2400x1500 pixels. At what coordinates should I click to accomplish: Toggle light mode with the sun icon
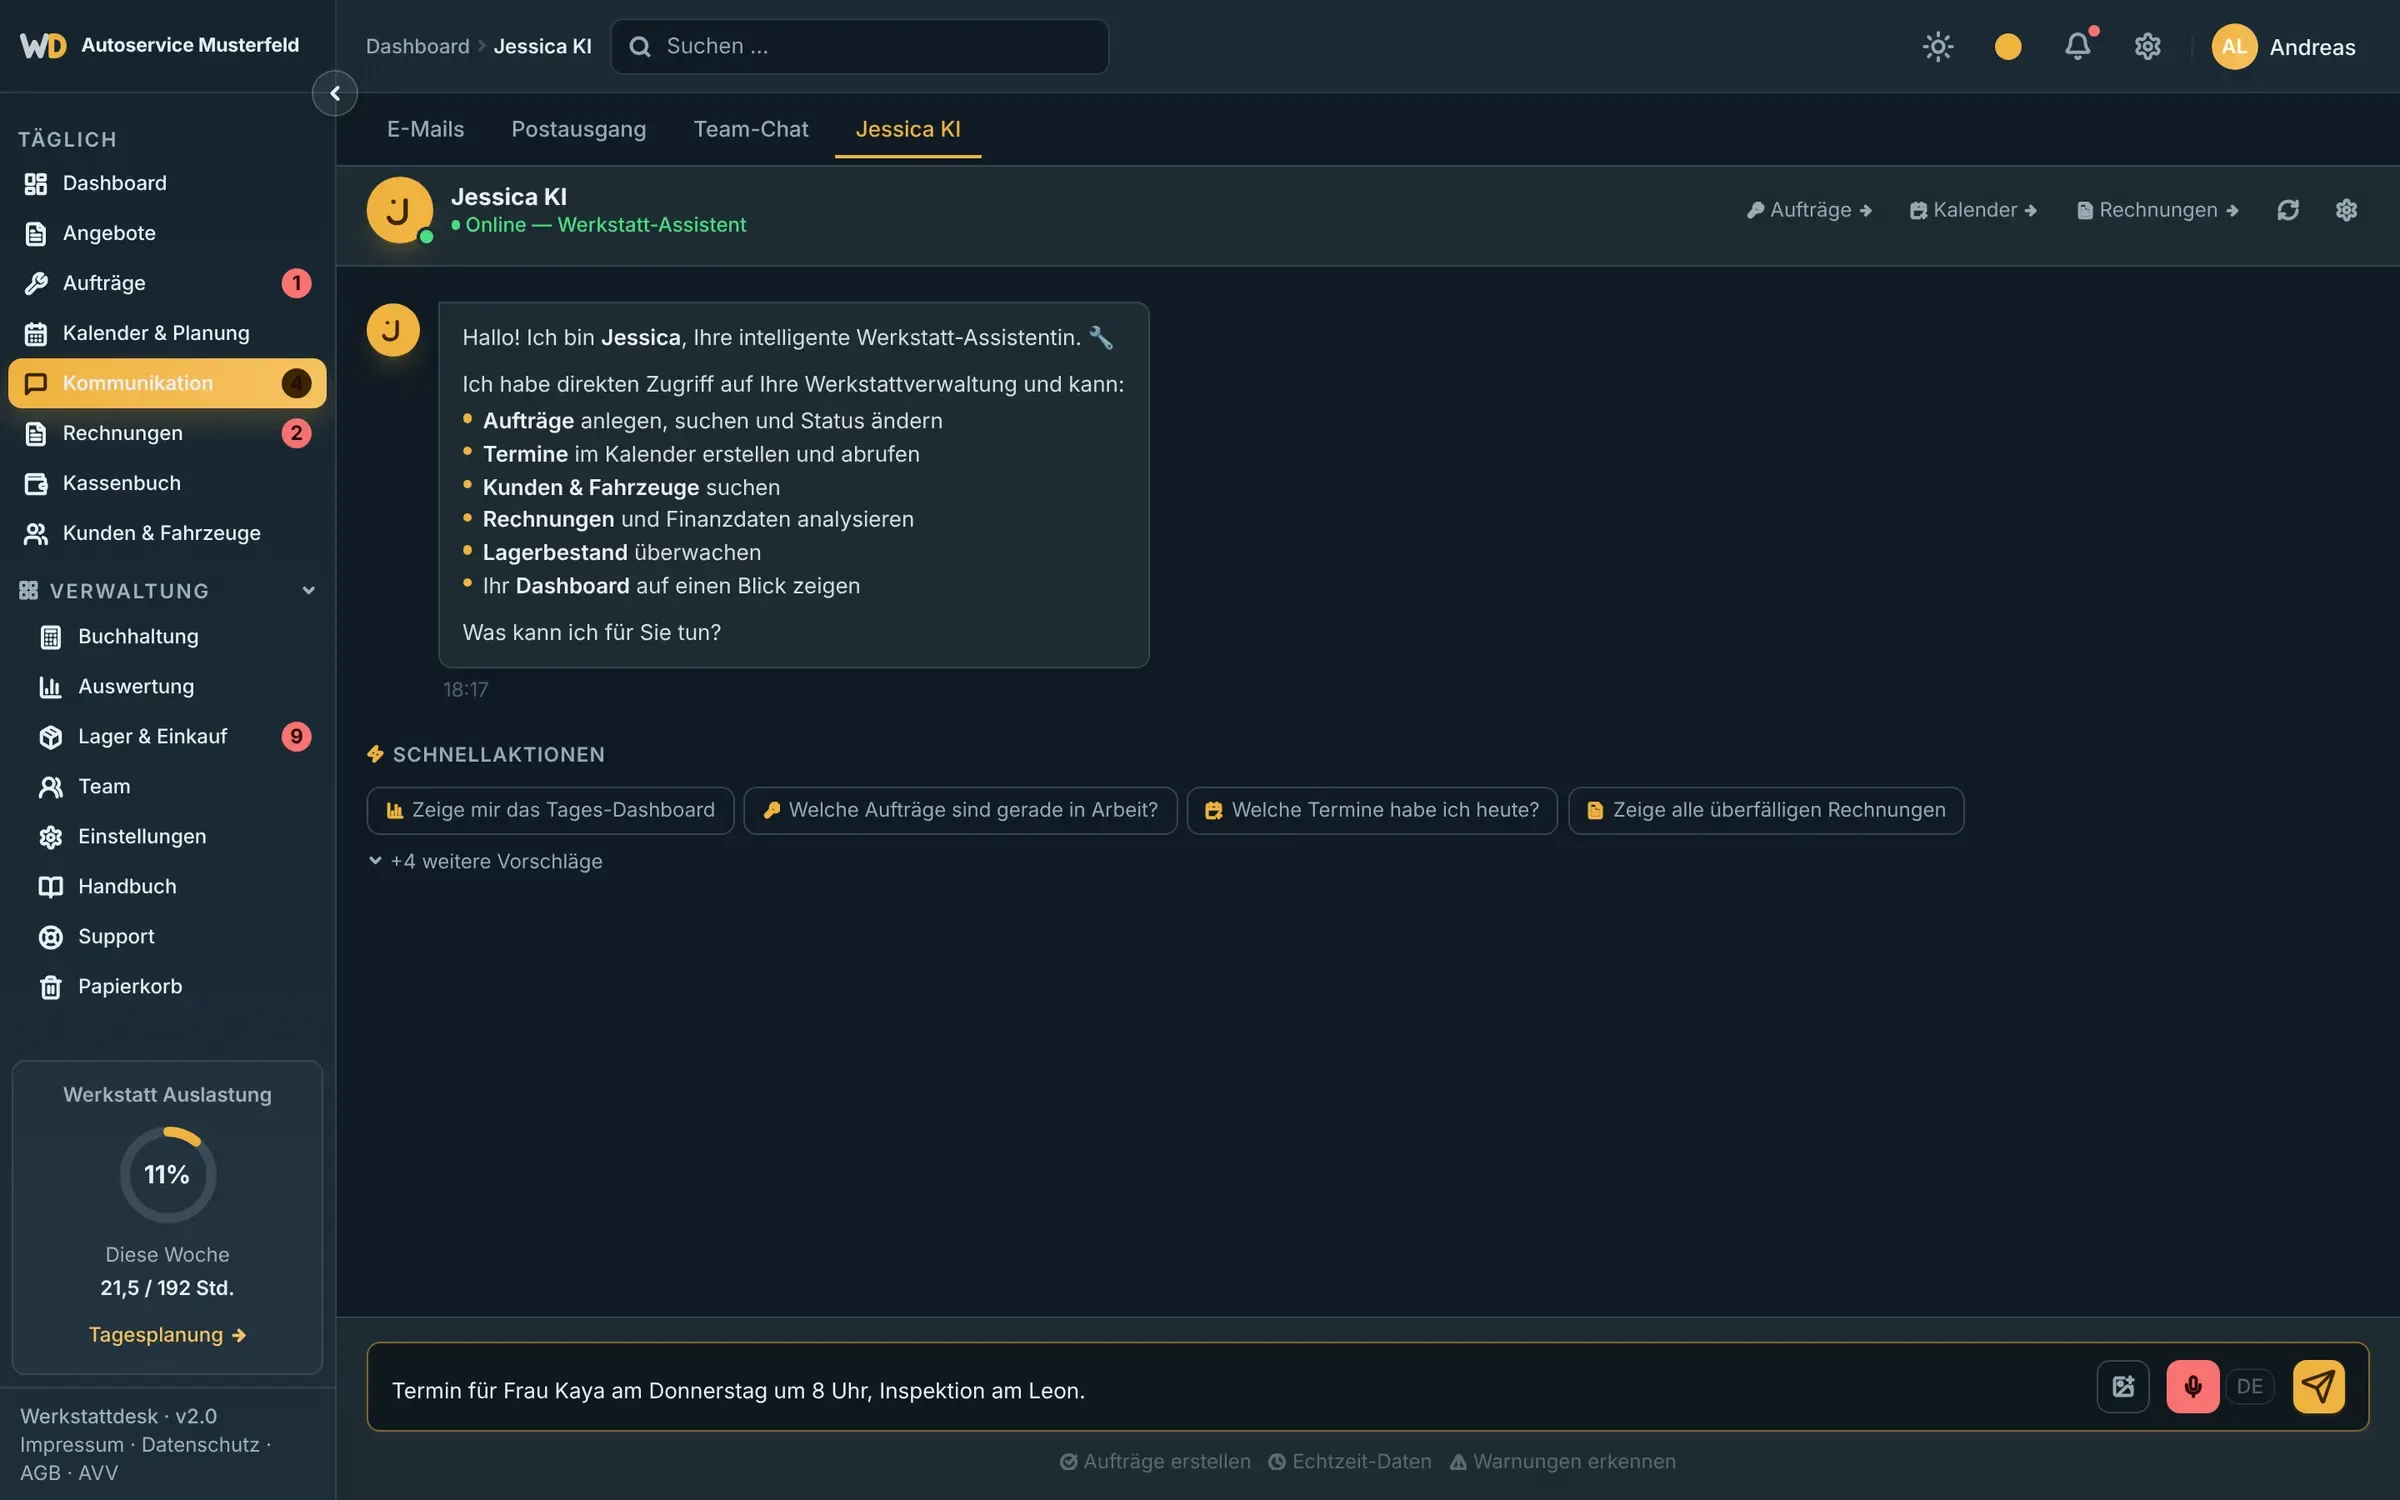click(x=1937, y=46)
